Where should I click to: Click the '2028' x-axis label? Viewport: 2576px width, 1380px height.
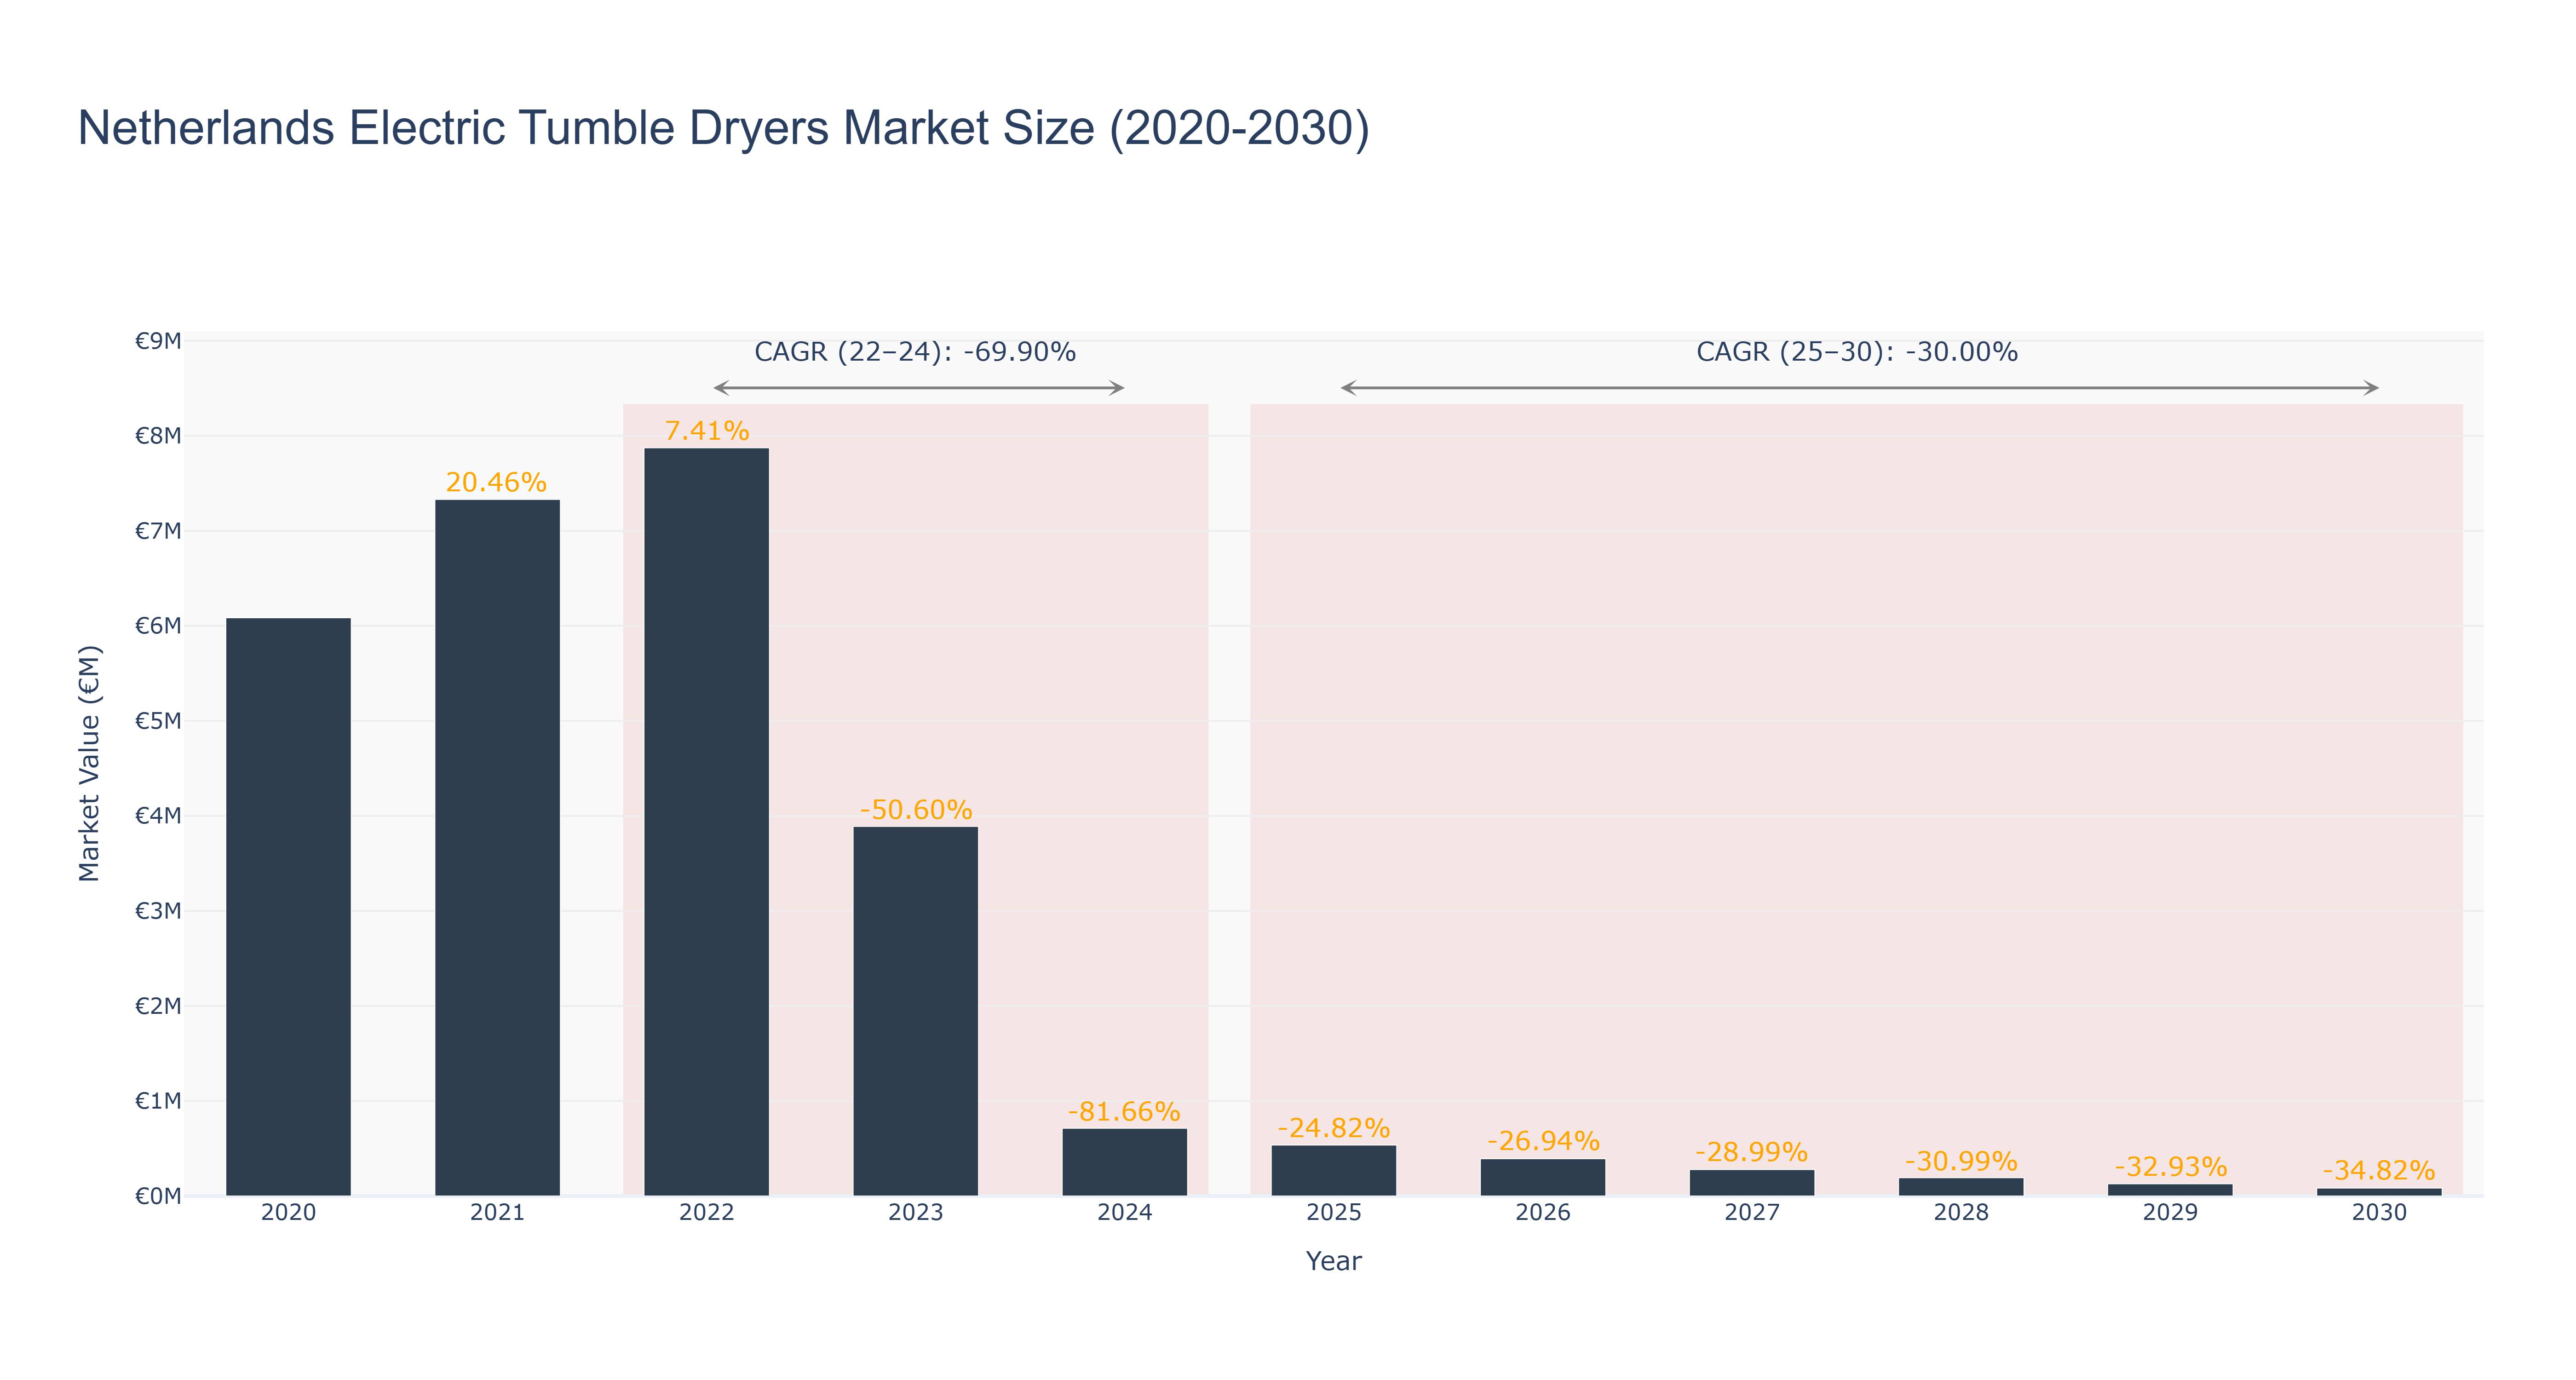(1961, 1213)
